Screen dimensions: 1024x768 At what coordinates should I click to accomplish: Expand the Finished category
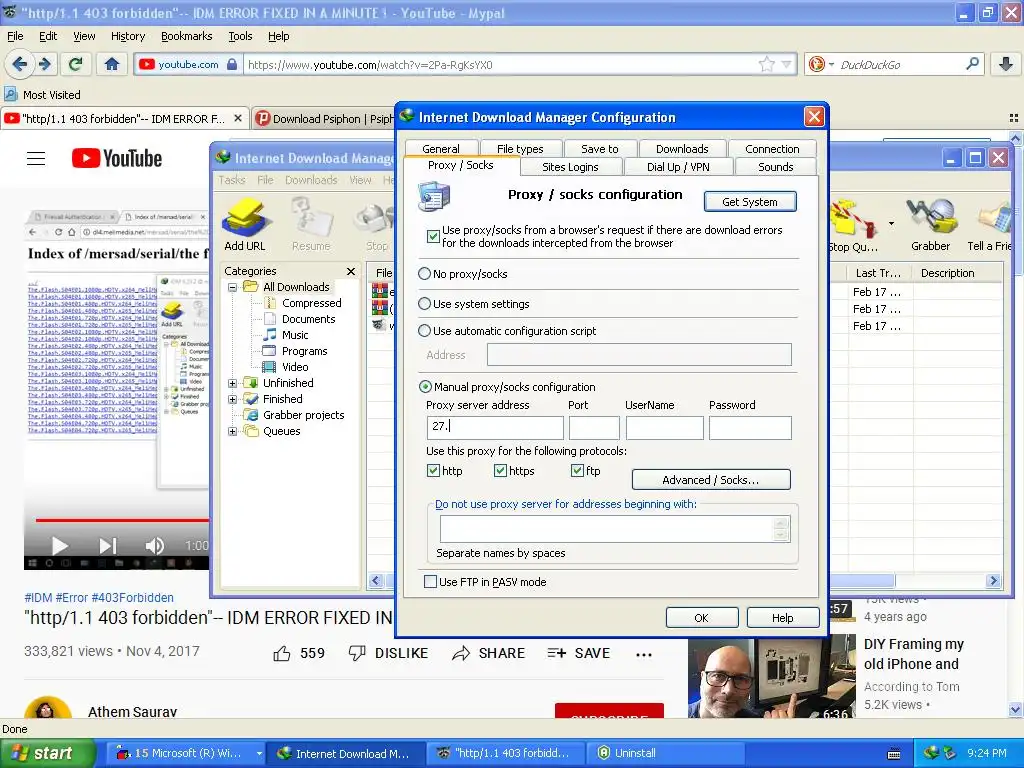(232, 399)
